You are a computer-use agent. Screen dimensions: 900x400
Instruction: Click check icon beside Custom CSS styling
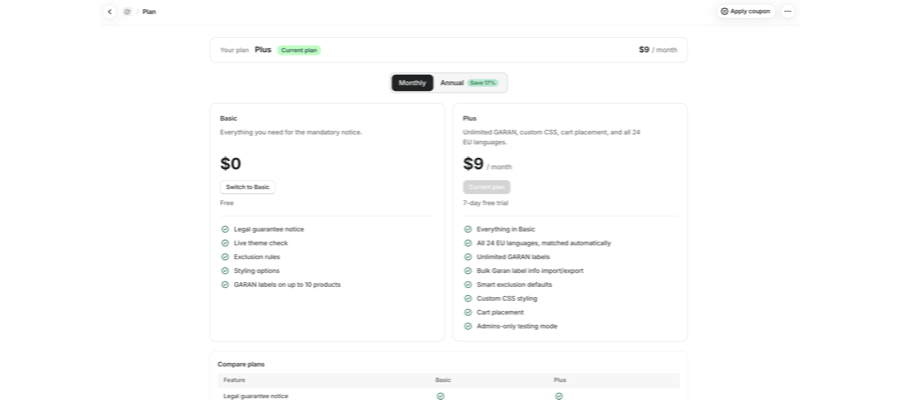[x=468, y=298]
